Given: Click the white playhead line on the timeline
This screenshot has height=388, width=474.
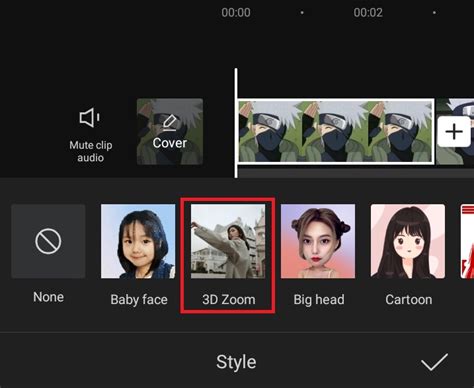Looking at the screenshot, I should (x=236, y=123).
